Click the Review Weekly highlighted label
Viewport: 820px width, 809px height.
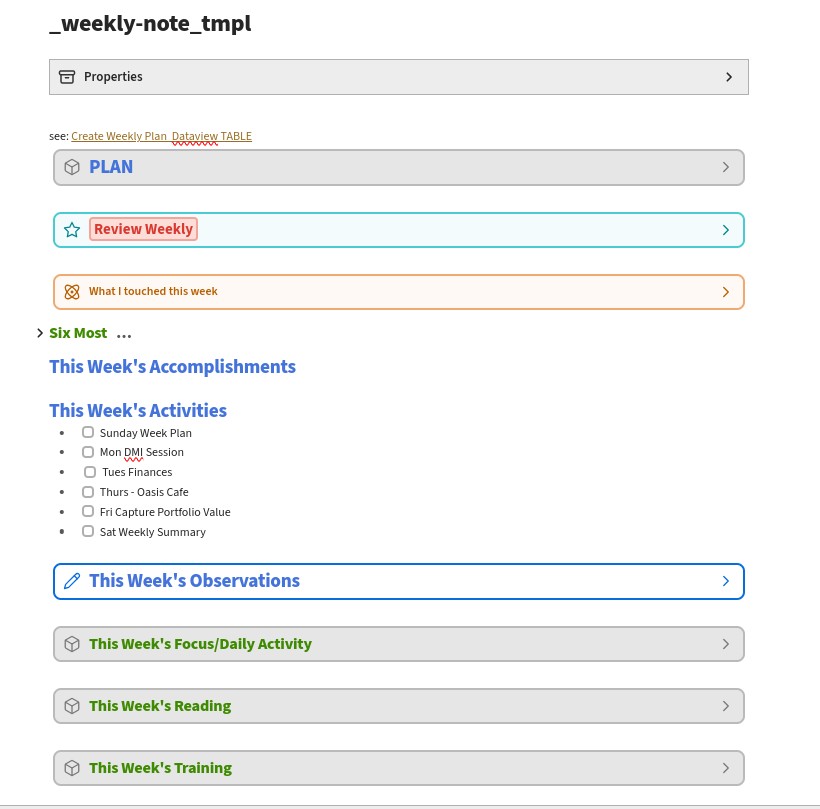pyautogui.click(x=143, y=229)
